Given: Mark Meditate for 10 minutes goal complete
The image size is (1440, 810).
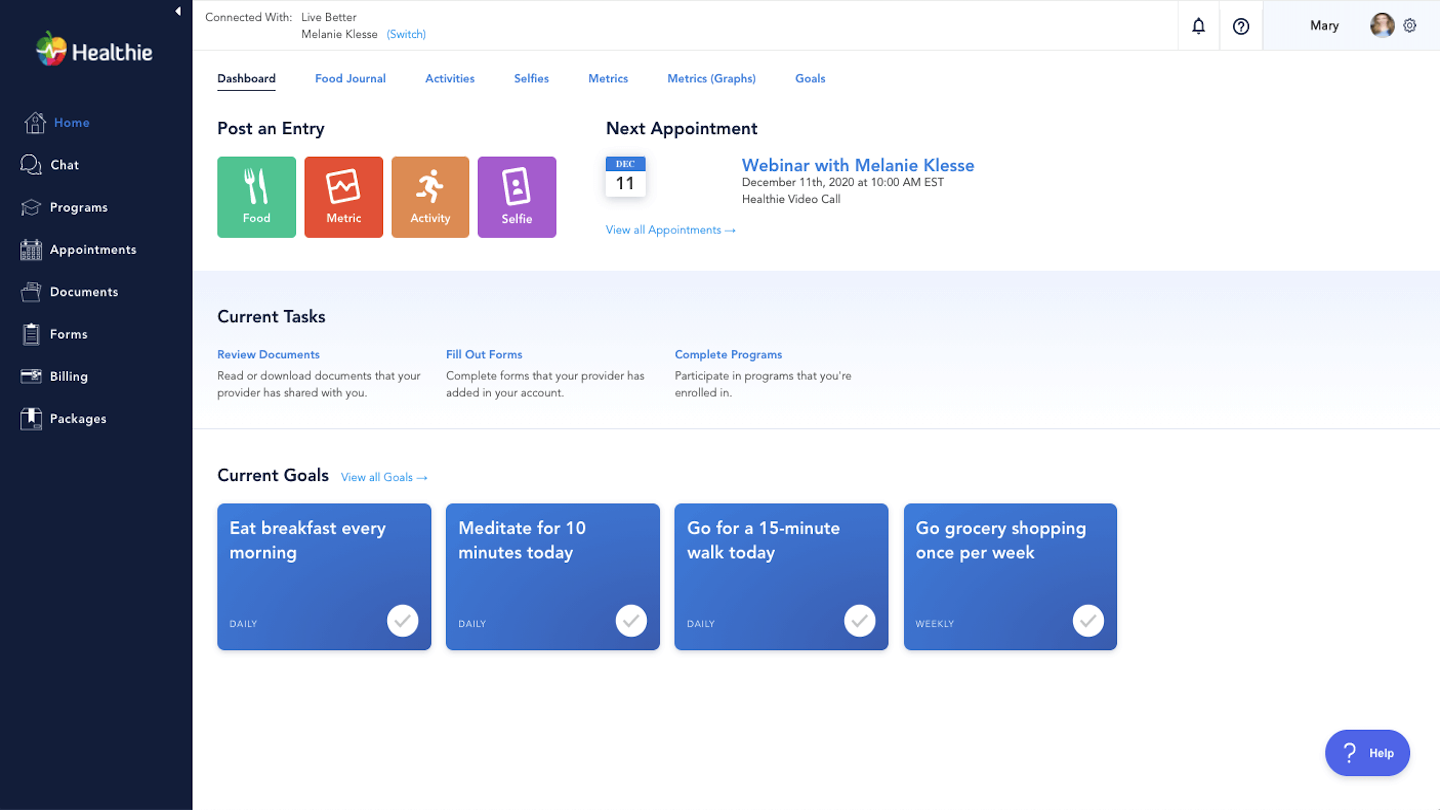Looking at the screenshot, I should (631, 620).
